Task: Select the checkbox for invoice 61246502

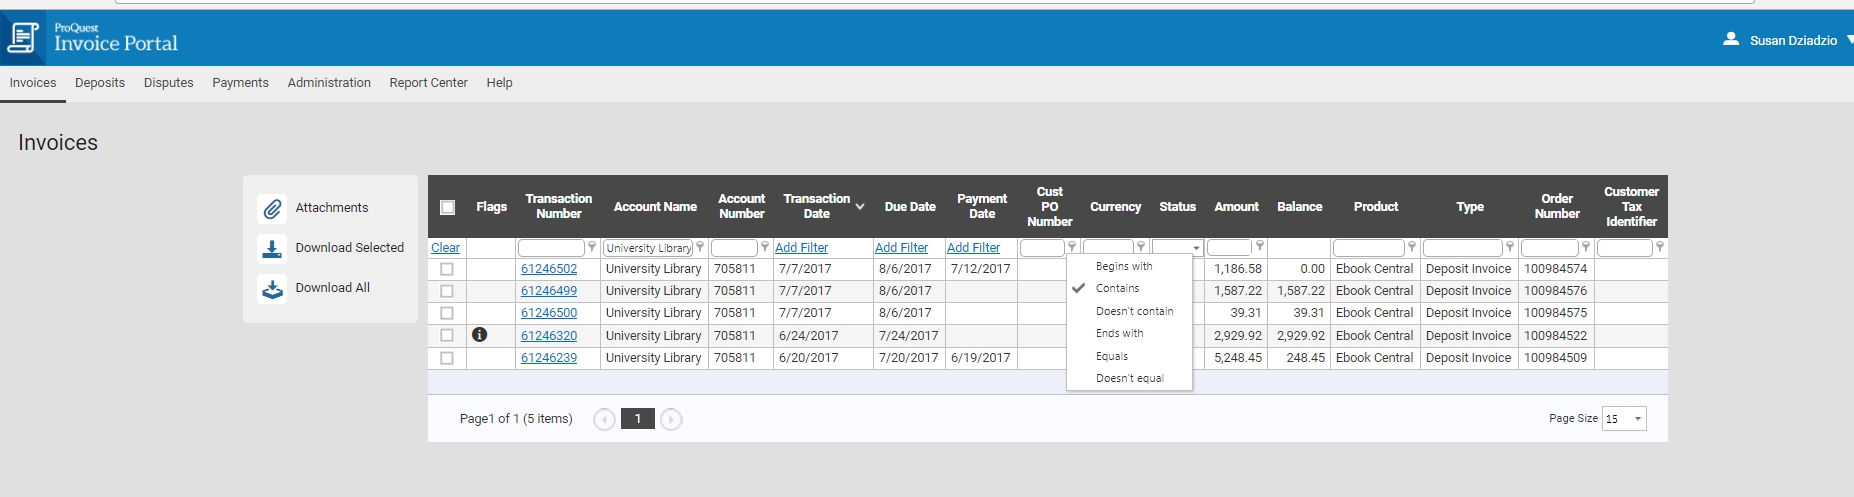Action: pyautogui.click(x=447, y=269)
